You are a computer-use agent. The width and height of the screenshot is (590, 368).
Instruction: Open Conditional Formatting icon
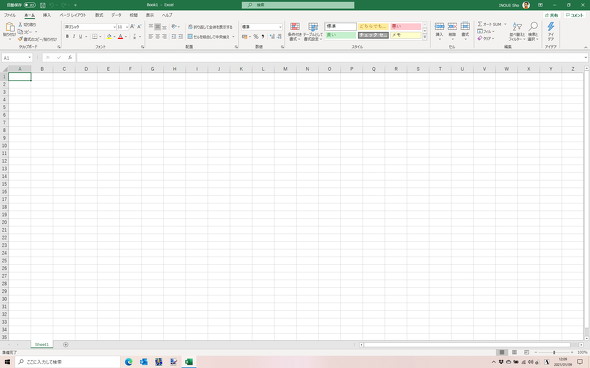[295, 27]
